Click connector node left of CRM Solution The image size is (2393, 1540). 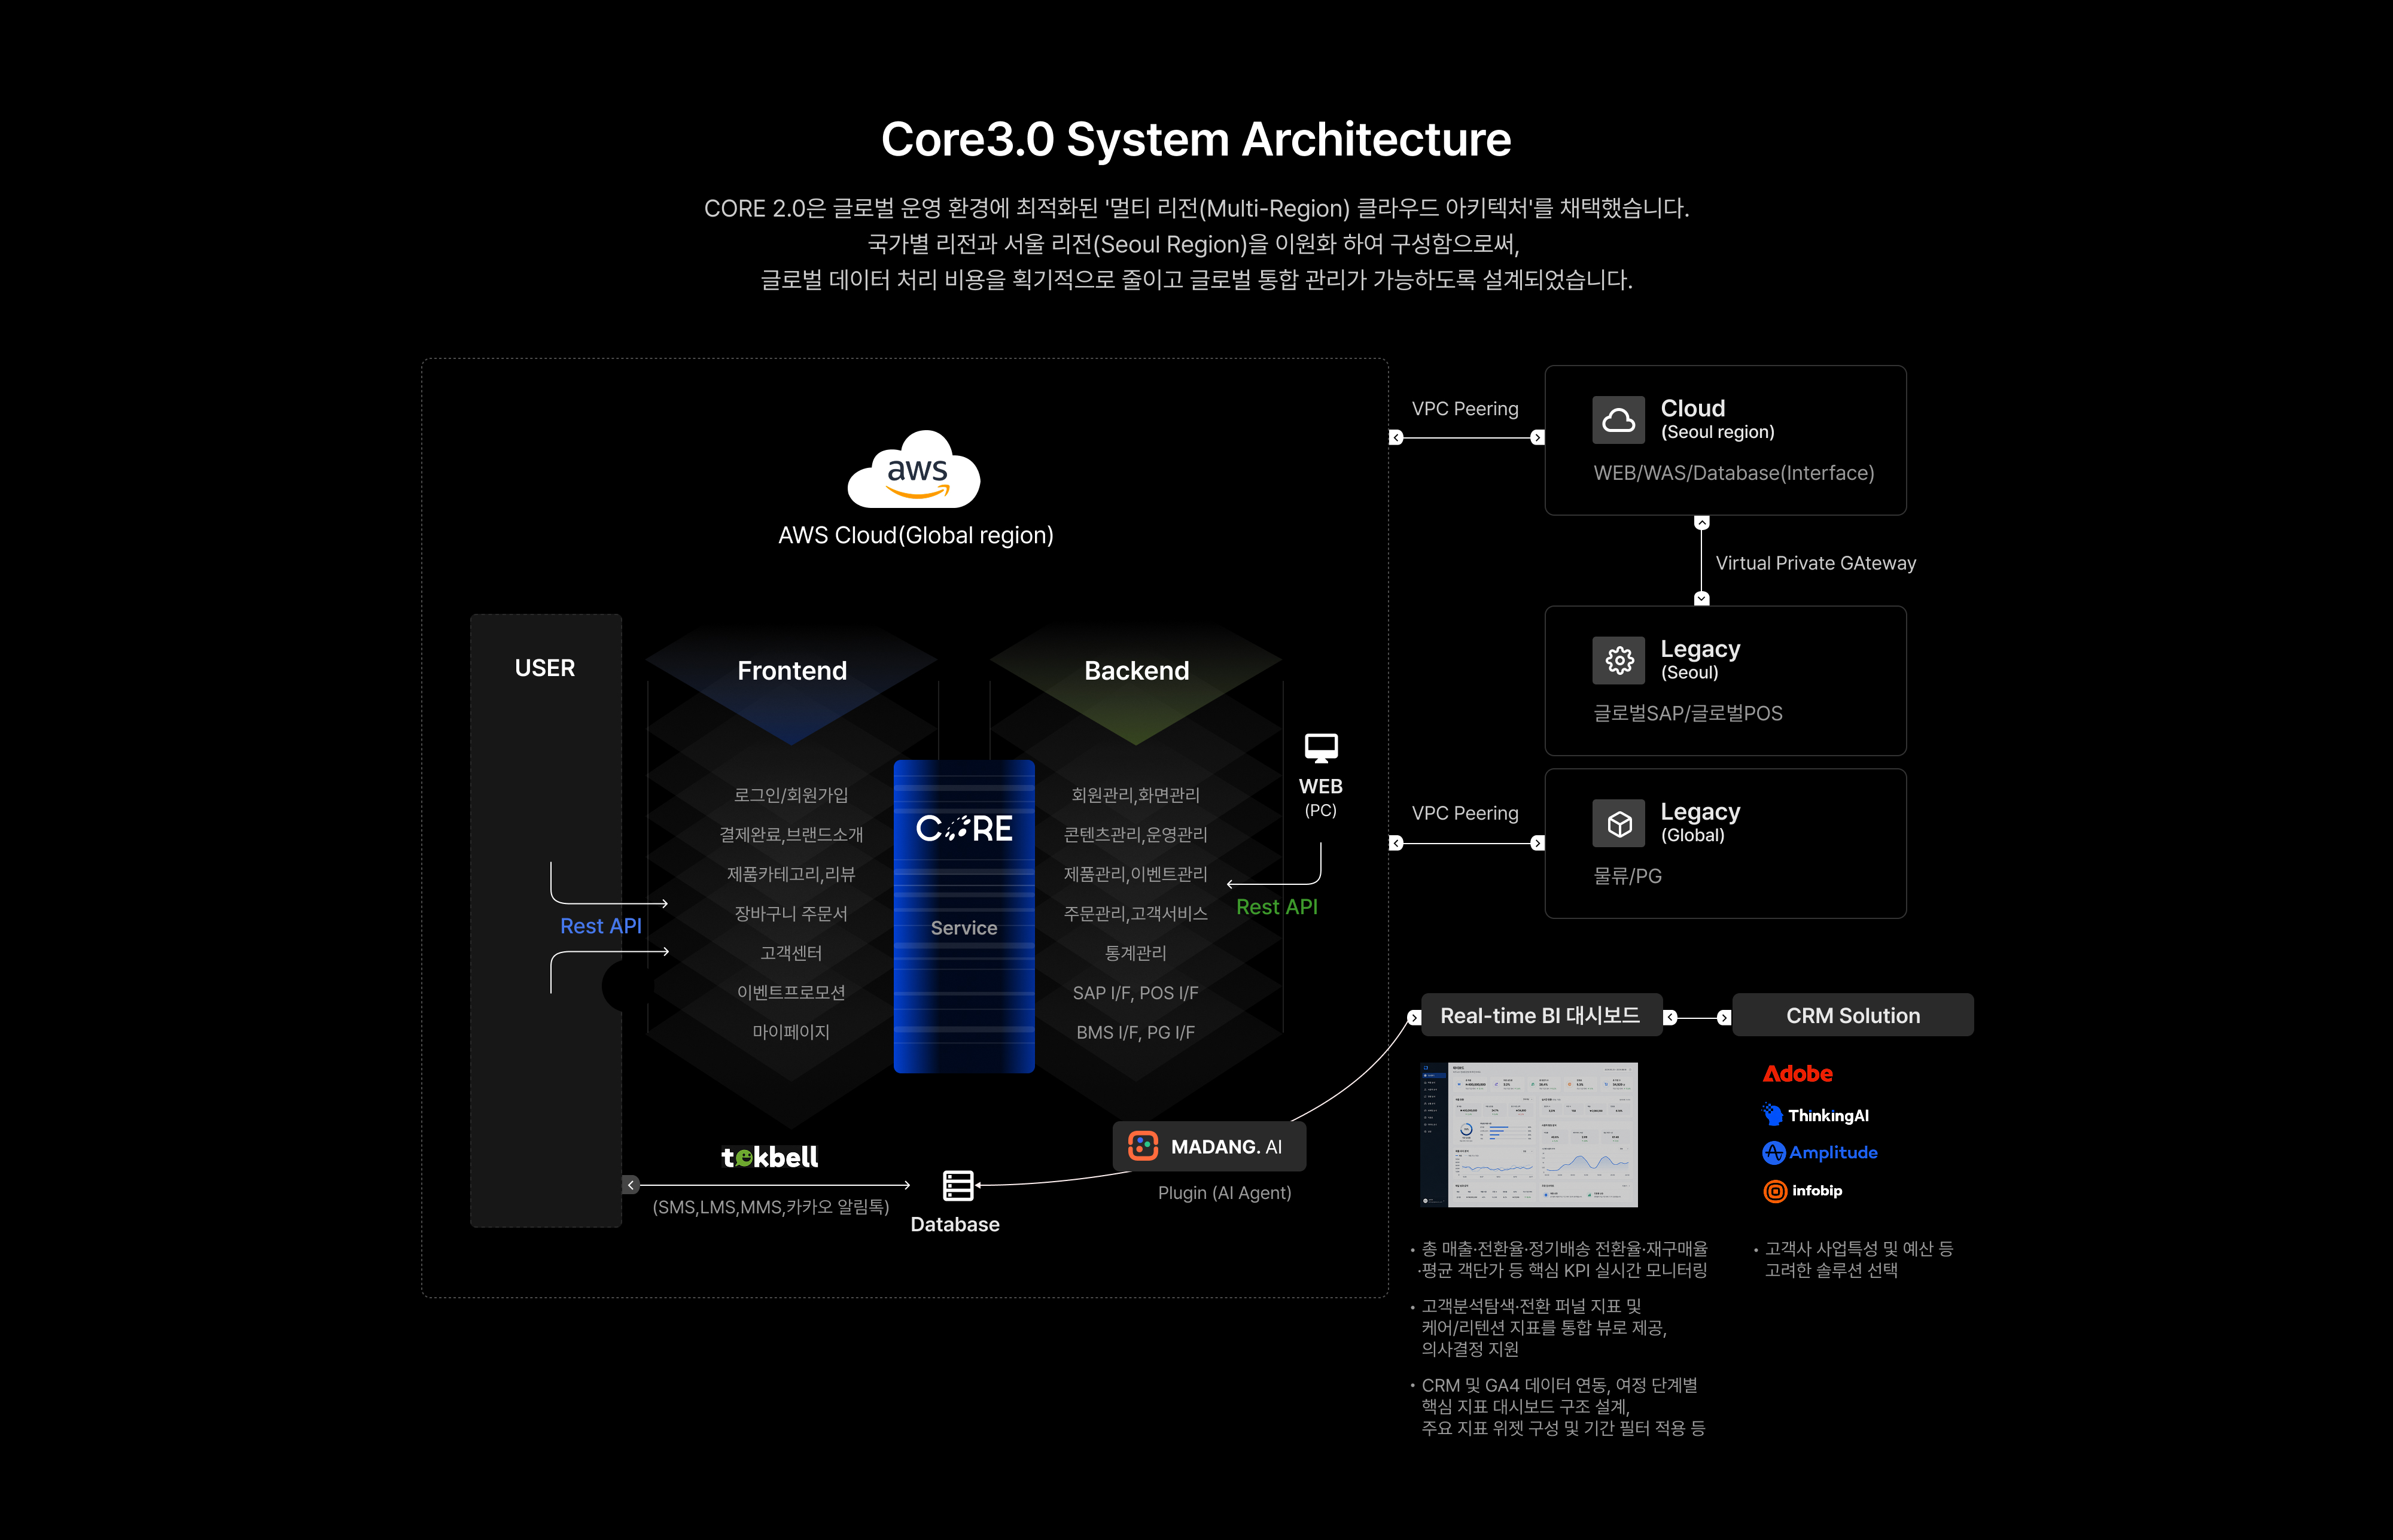[x=1723, y=1018]
